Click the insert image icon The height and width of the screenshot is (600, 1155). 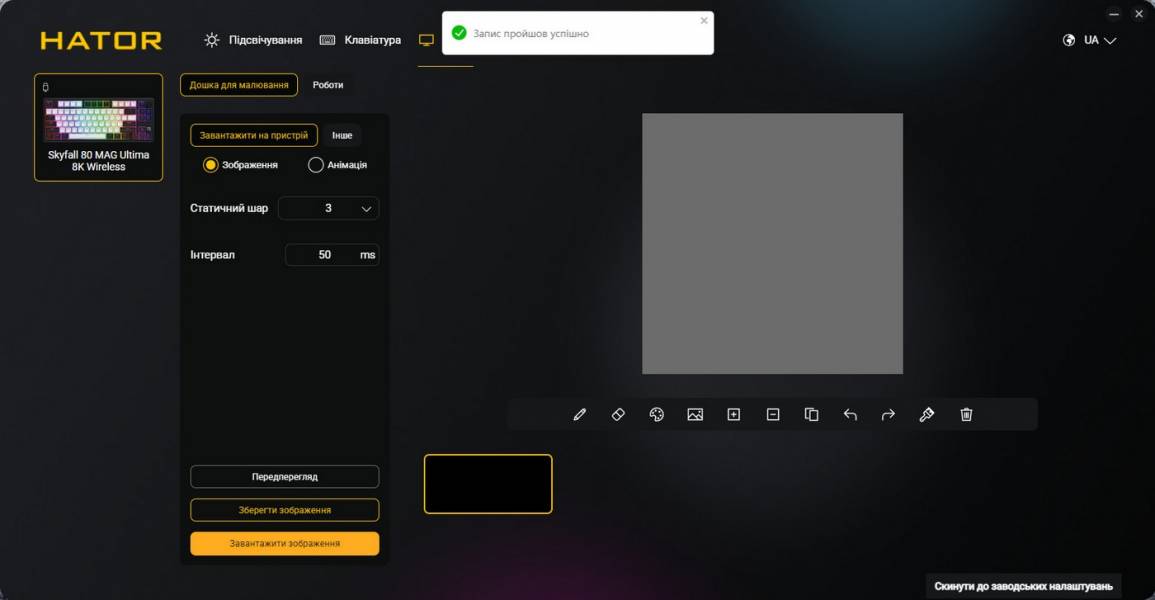tap(695, 414)
